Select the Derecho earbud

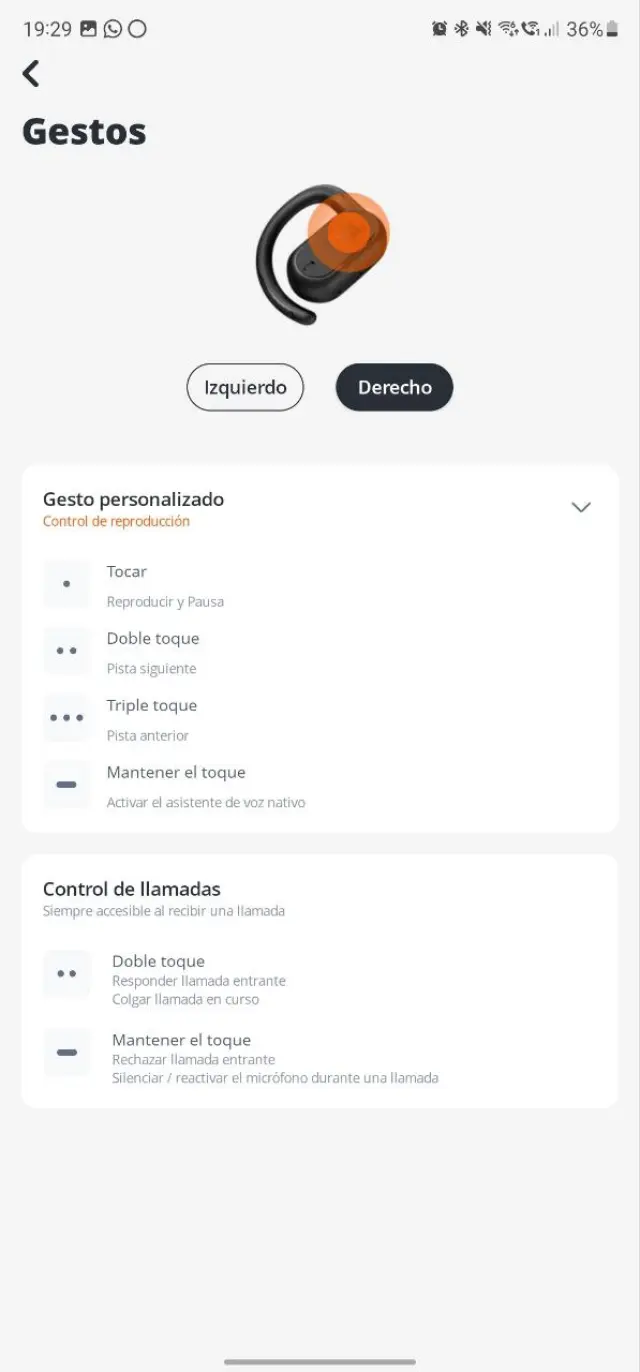coord(394,387)
